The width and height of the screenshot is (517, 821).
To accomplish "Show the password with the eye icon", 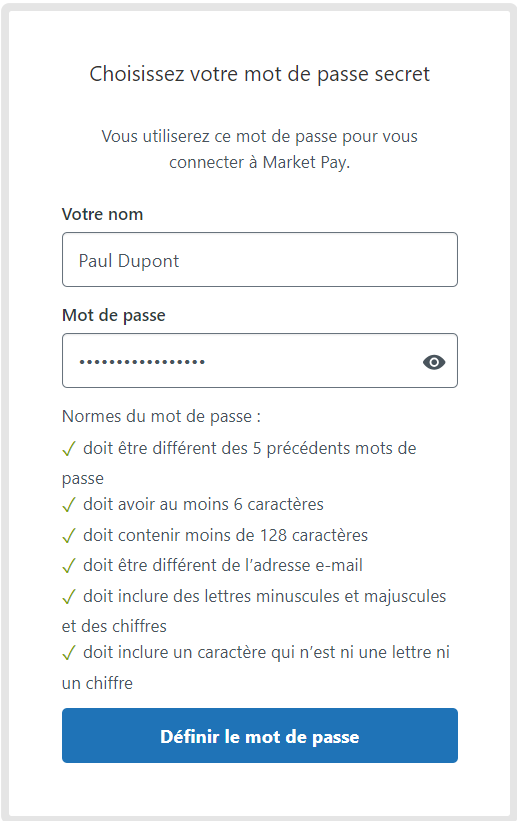I will coord(434,362).
